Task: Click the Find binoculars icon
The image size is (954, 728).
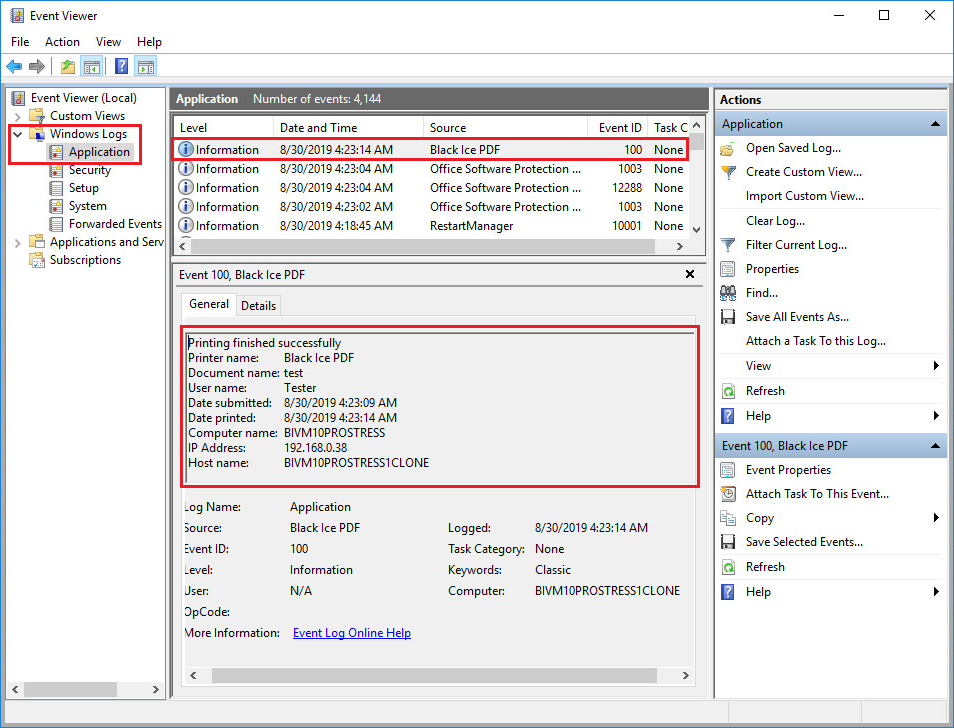Action: pyautogui.click(x=729, y=293)
